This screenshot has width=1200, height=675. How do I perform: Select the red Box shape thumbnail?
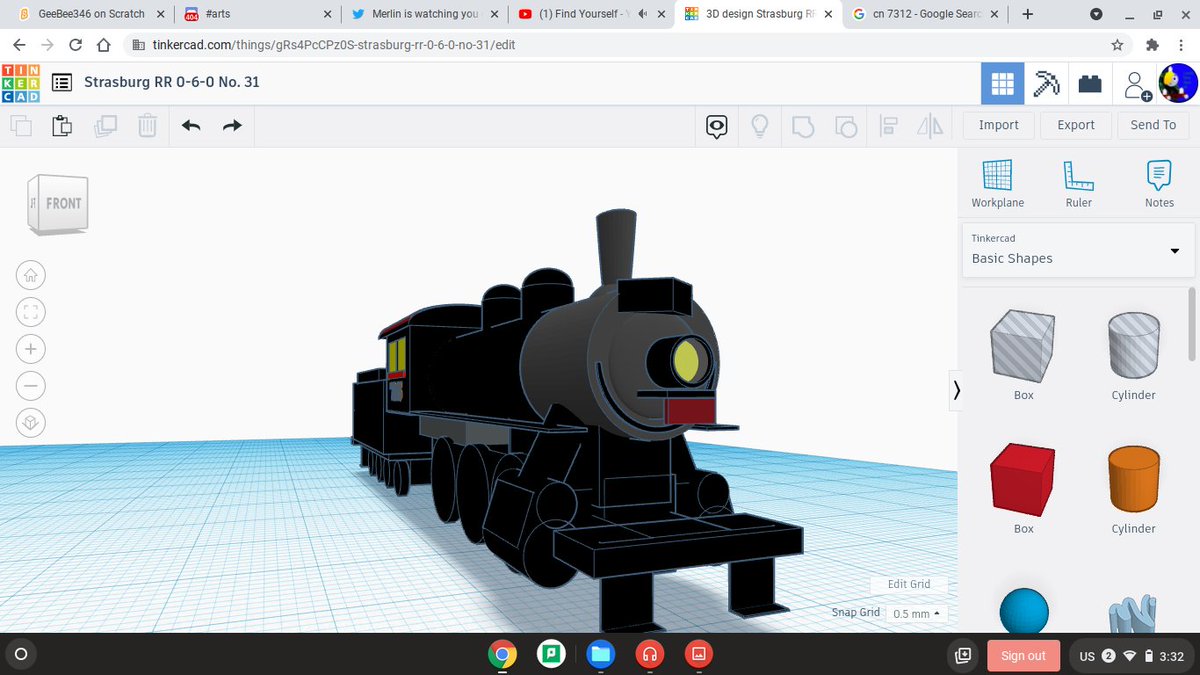[x=1023, y=480]
